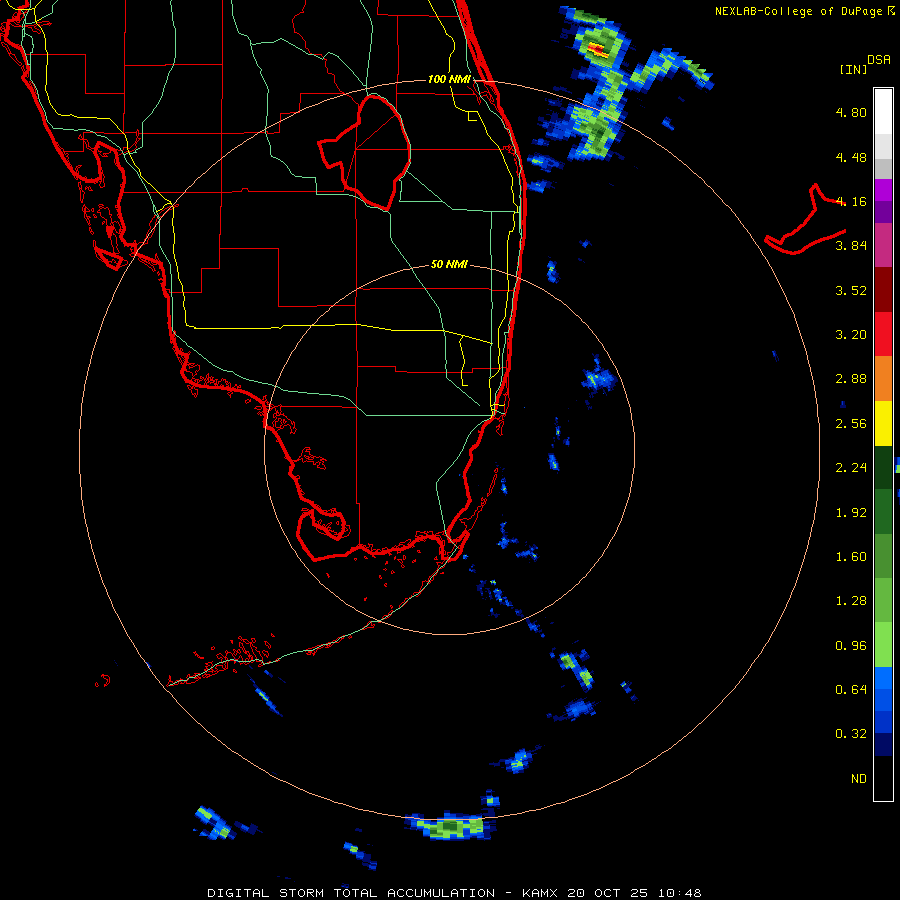Click the 50 NMI range ring label
900x900 pixels.
(x=449, y=264)
